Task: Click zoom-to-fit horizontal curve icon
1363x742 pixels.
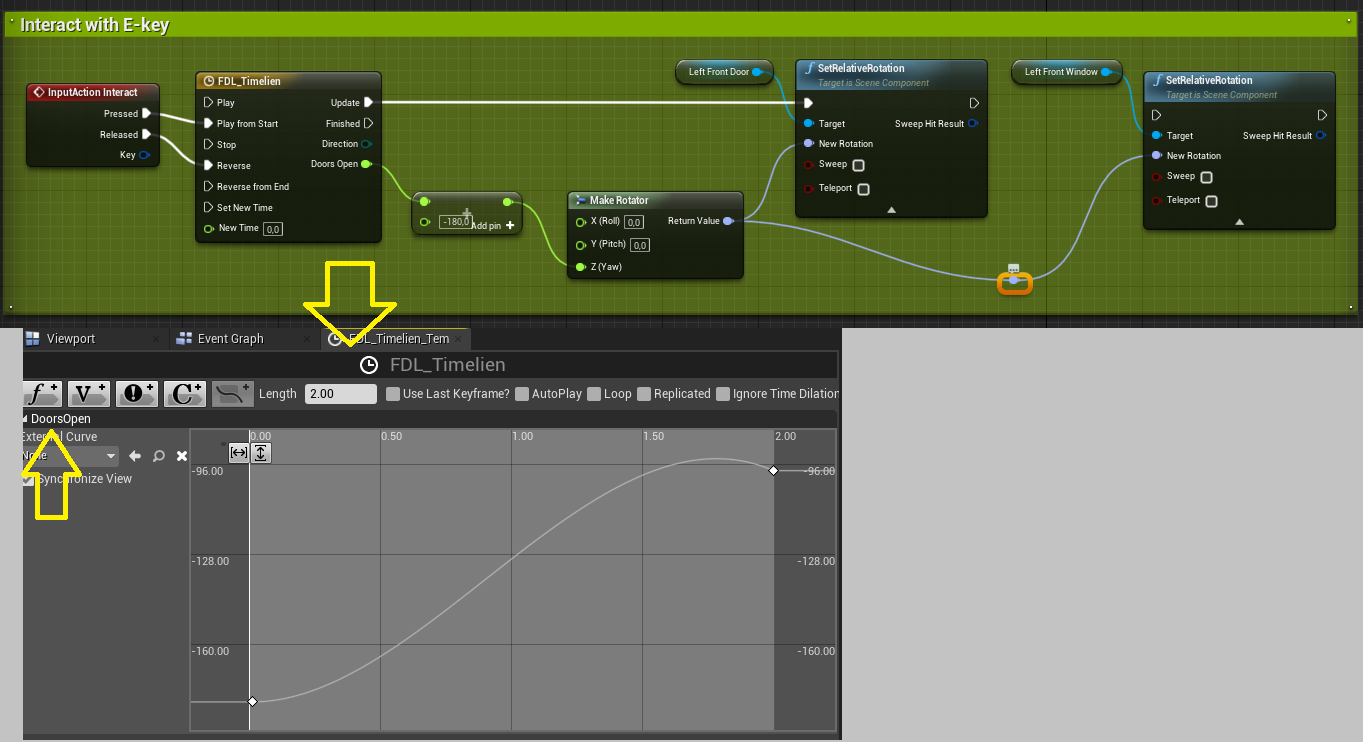Action: pos(238,453)
